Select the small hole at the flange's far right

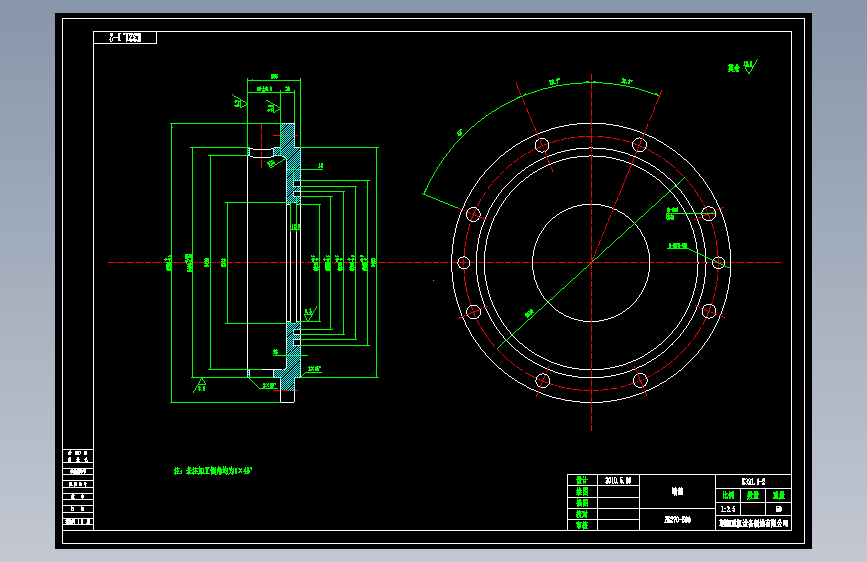[718, 263]
